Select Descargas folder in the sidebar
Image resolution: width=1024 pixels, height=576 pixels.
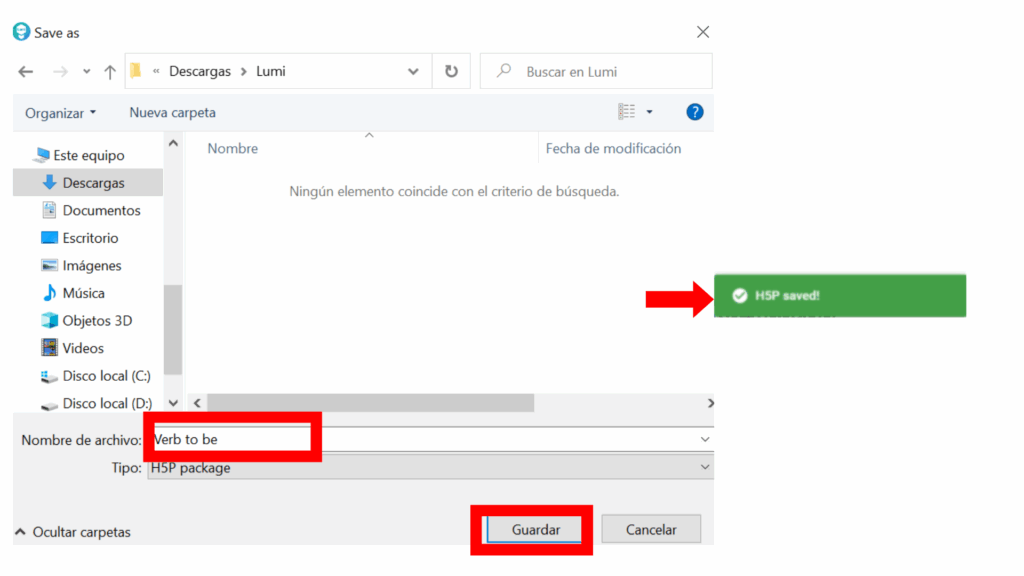point(93,183)
